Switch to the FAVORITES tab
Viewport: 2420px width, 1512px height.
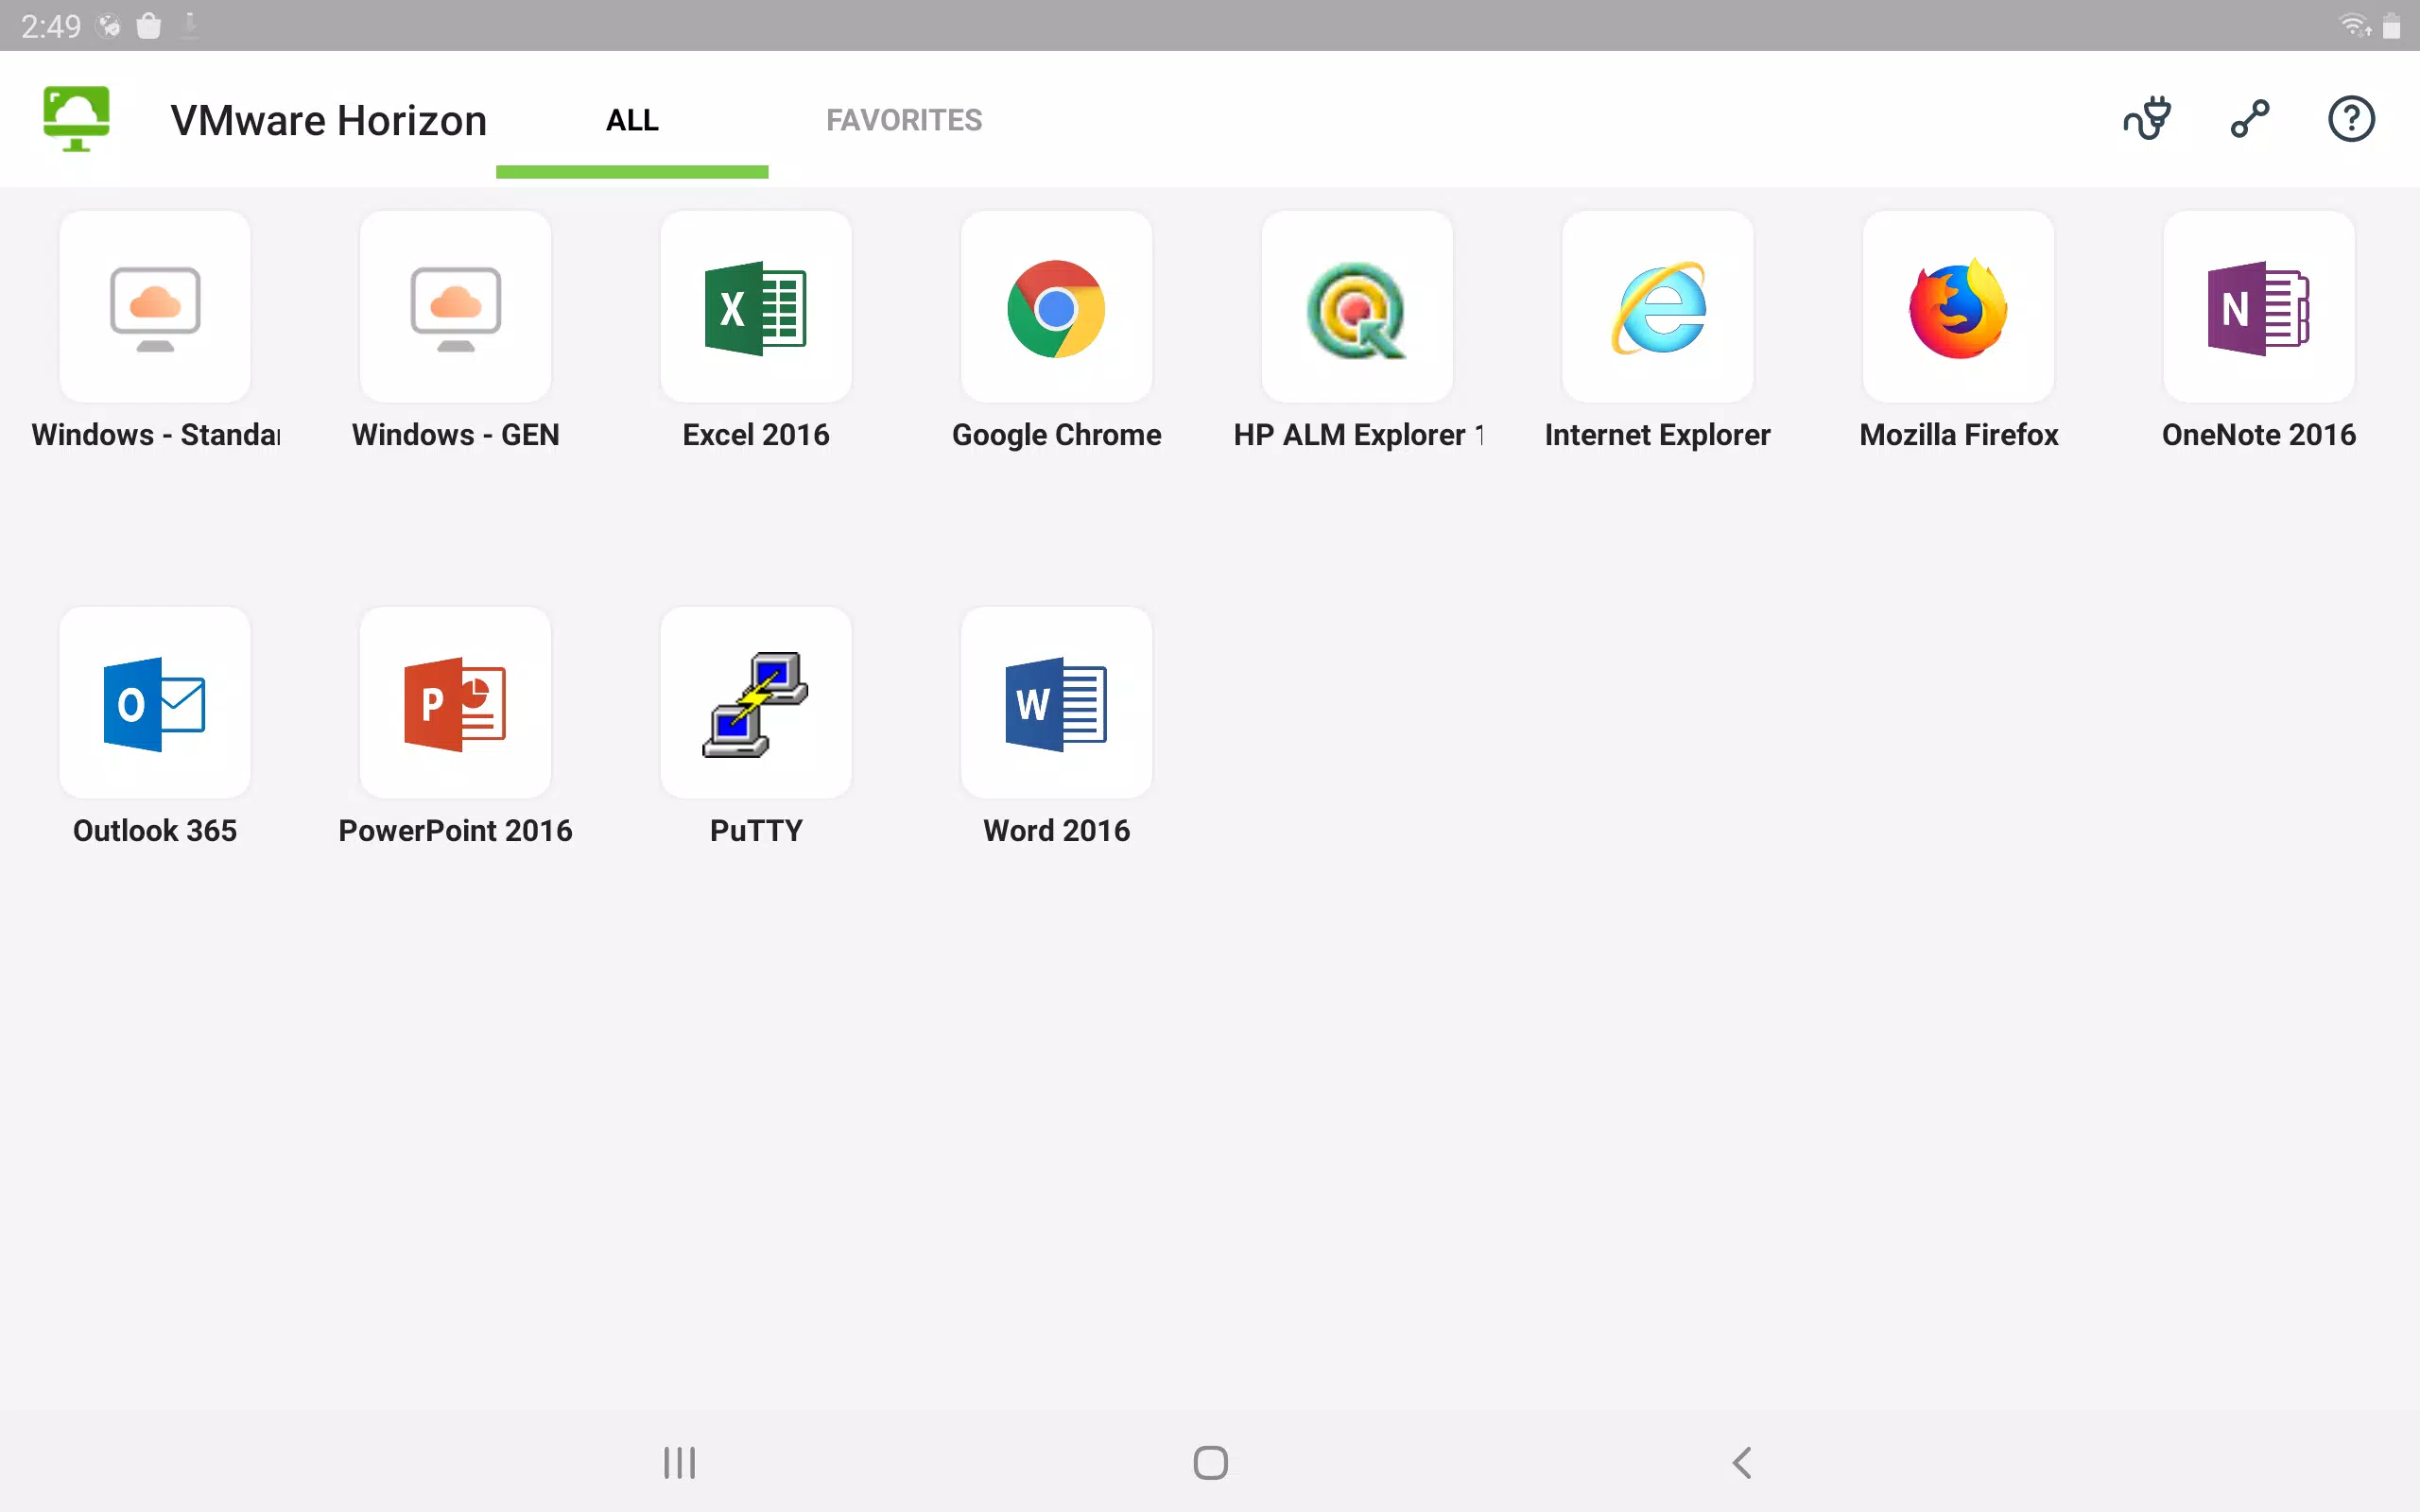904,120
